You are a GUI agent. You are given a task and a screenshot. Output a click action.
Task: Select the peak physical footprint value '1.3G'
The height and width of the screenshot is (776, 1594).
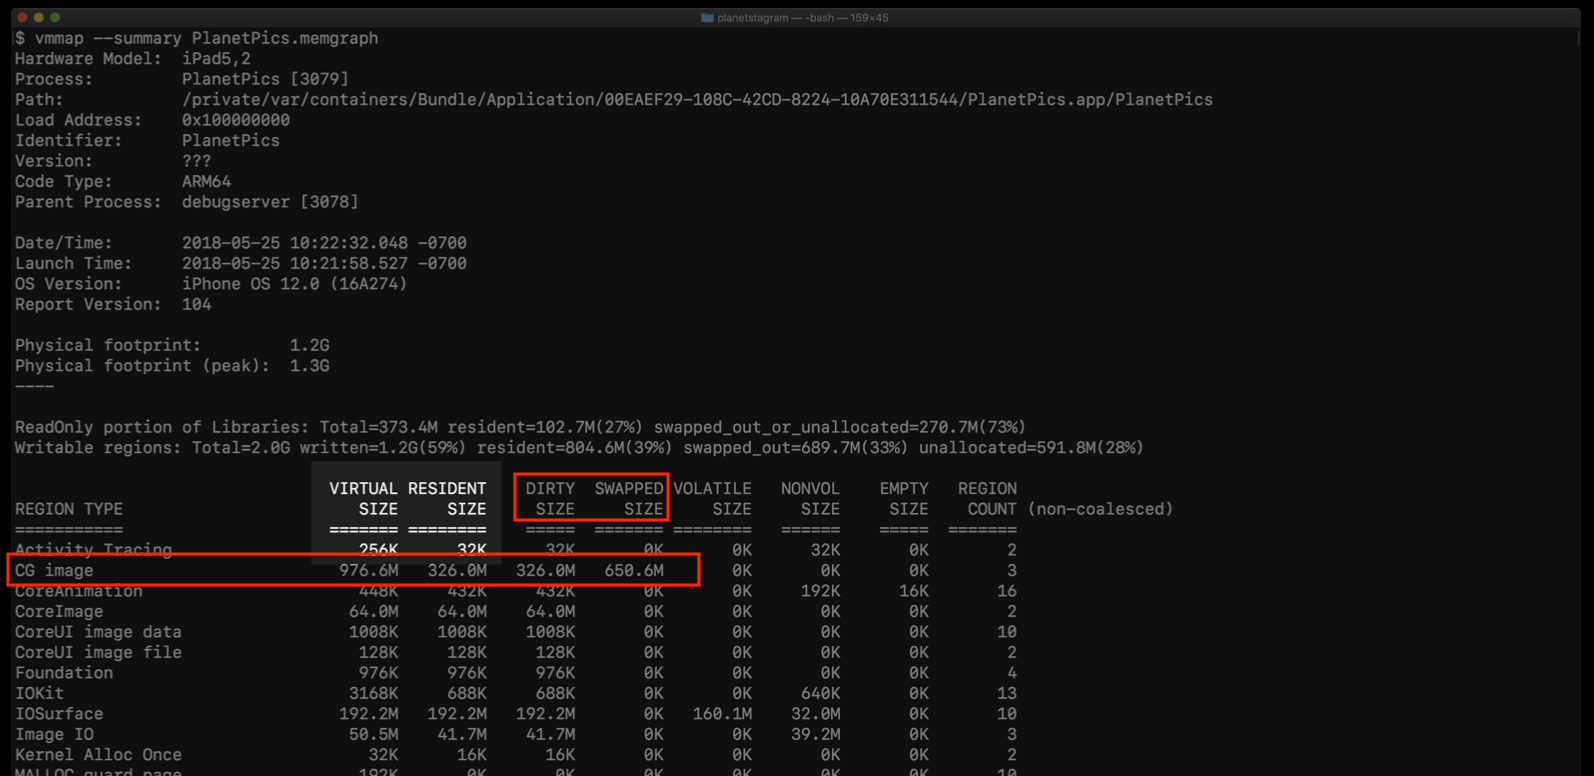pos(310,366)
